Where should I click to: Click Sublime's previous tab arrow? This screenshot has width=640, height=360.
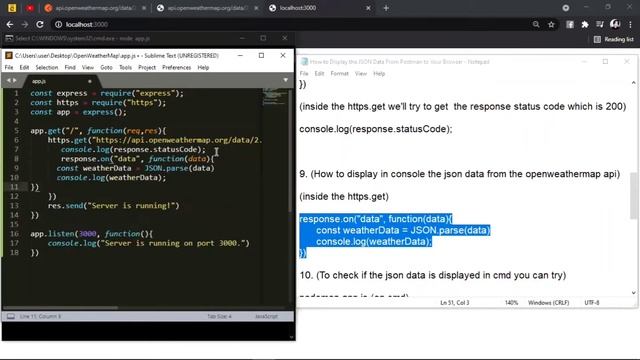click(x=8, y=80)
